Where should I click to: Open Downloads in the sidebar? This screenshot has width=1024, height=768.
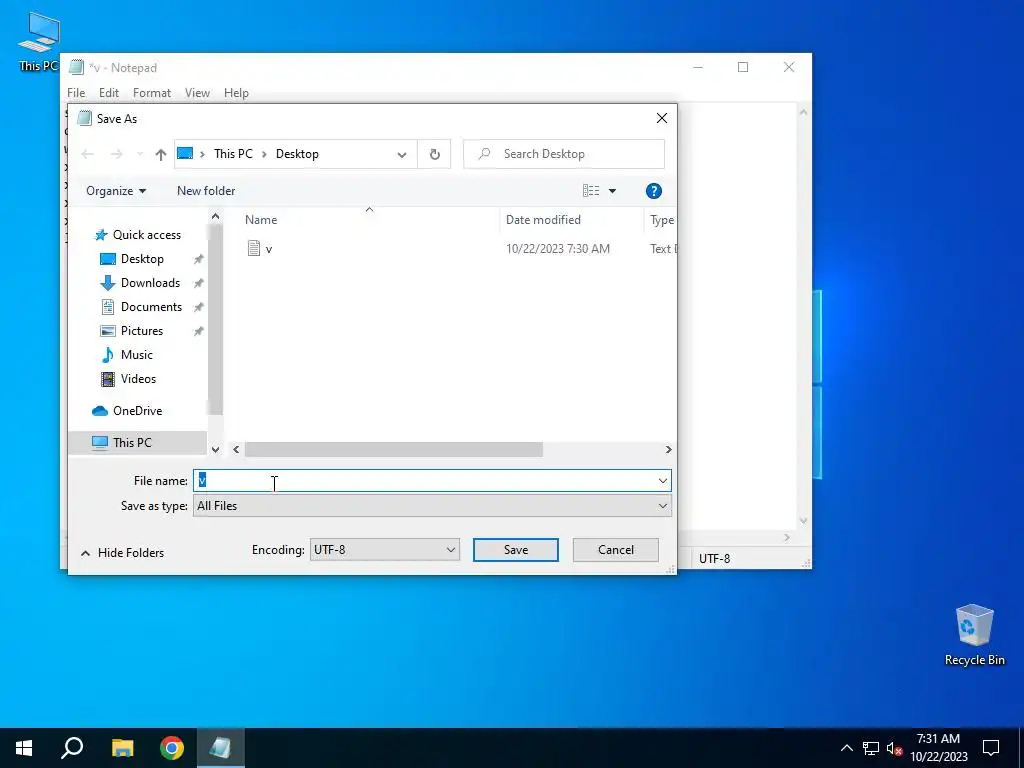[150, 283]
